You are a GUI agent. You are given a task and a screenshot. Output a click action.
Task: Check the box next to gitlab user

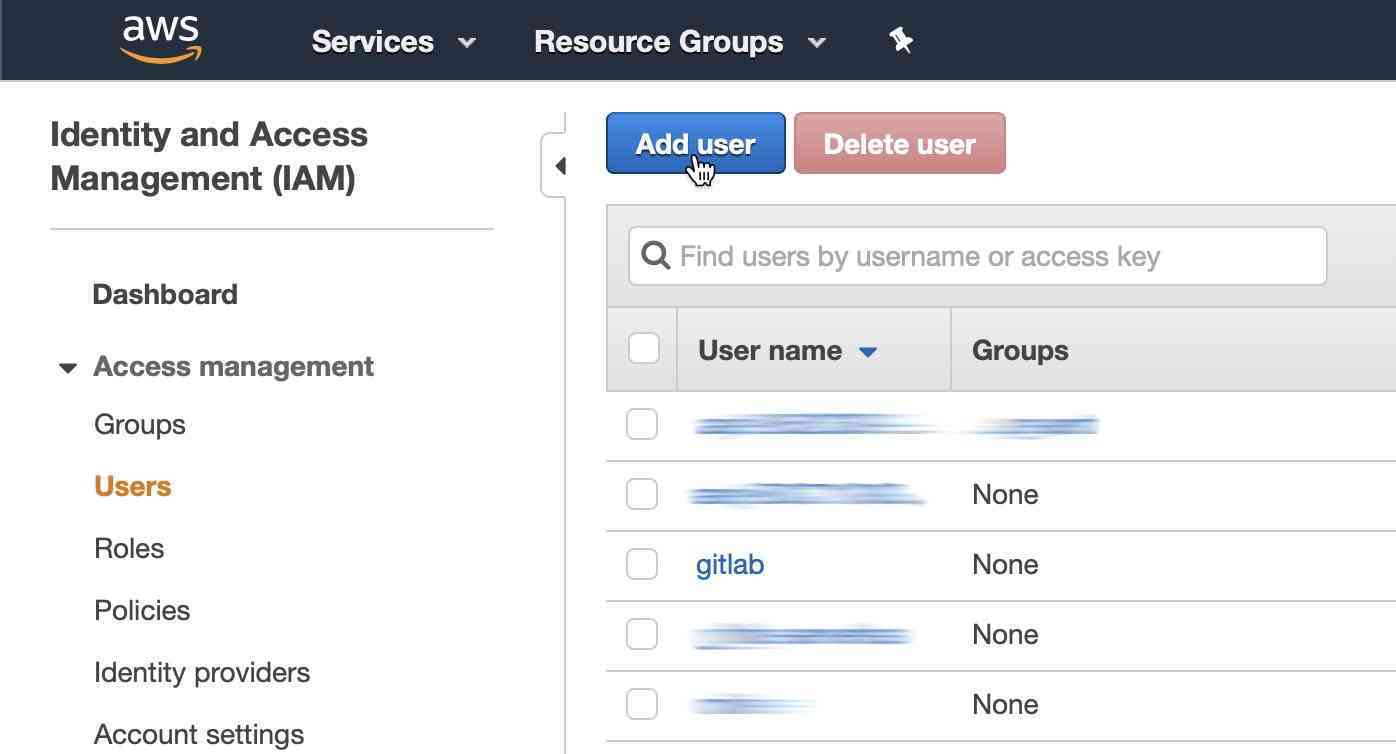coord(642,564)
